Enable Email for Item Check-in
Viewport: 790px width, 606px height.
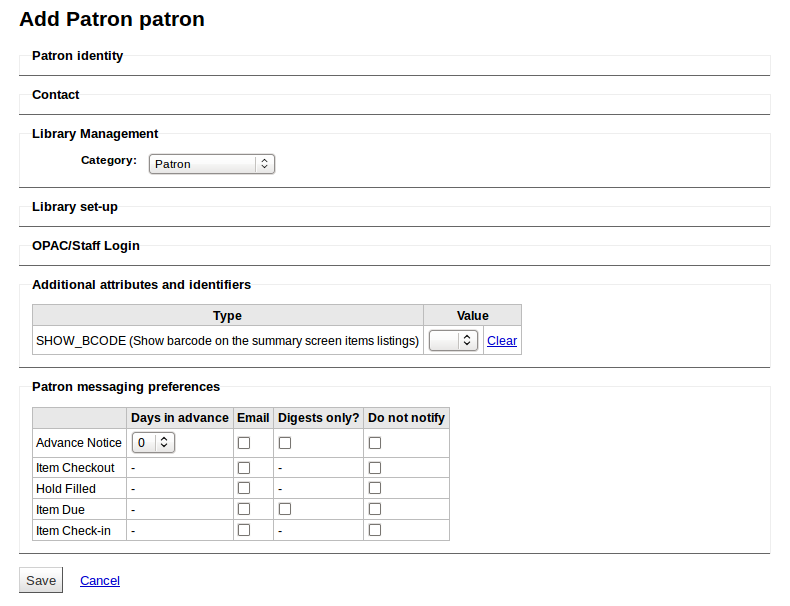point(244,531)
